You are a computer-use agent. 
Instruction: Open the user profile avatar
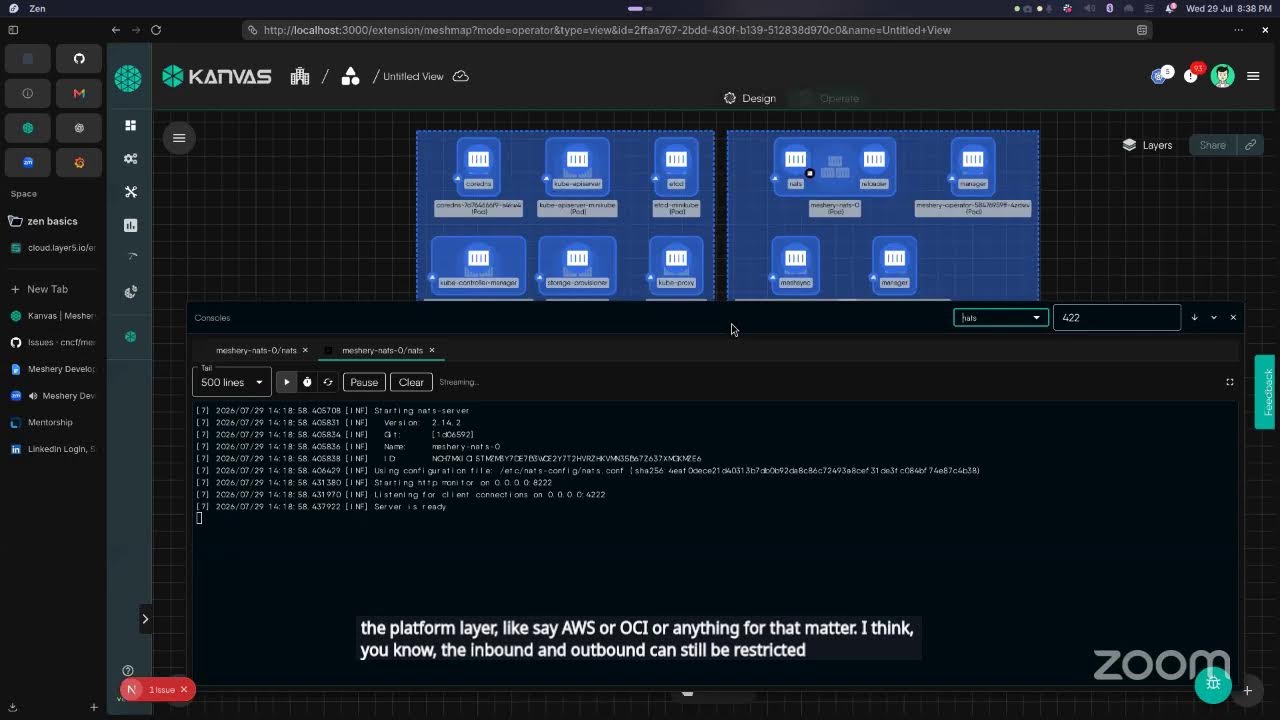point(1222,76)
